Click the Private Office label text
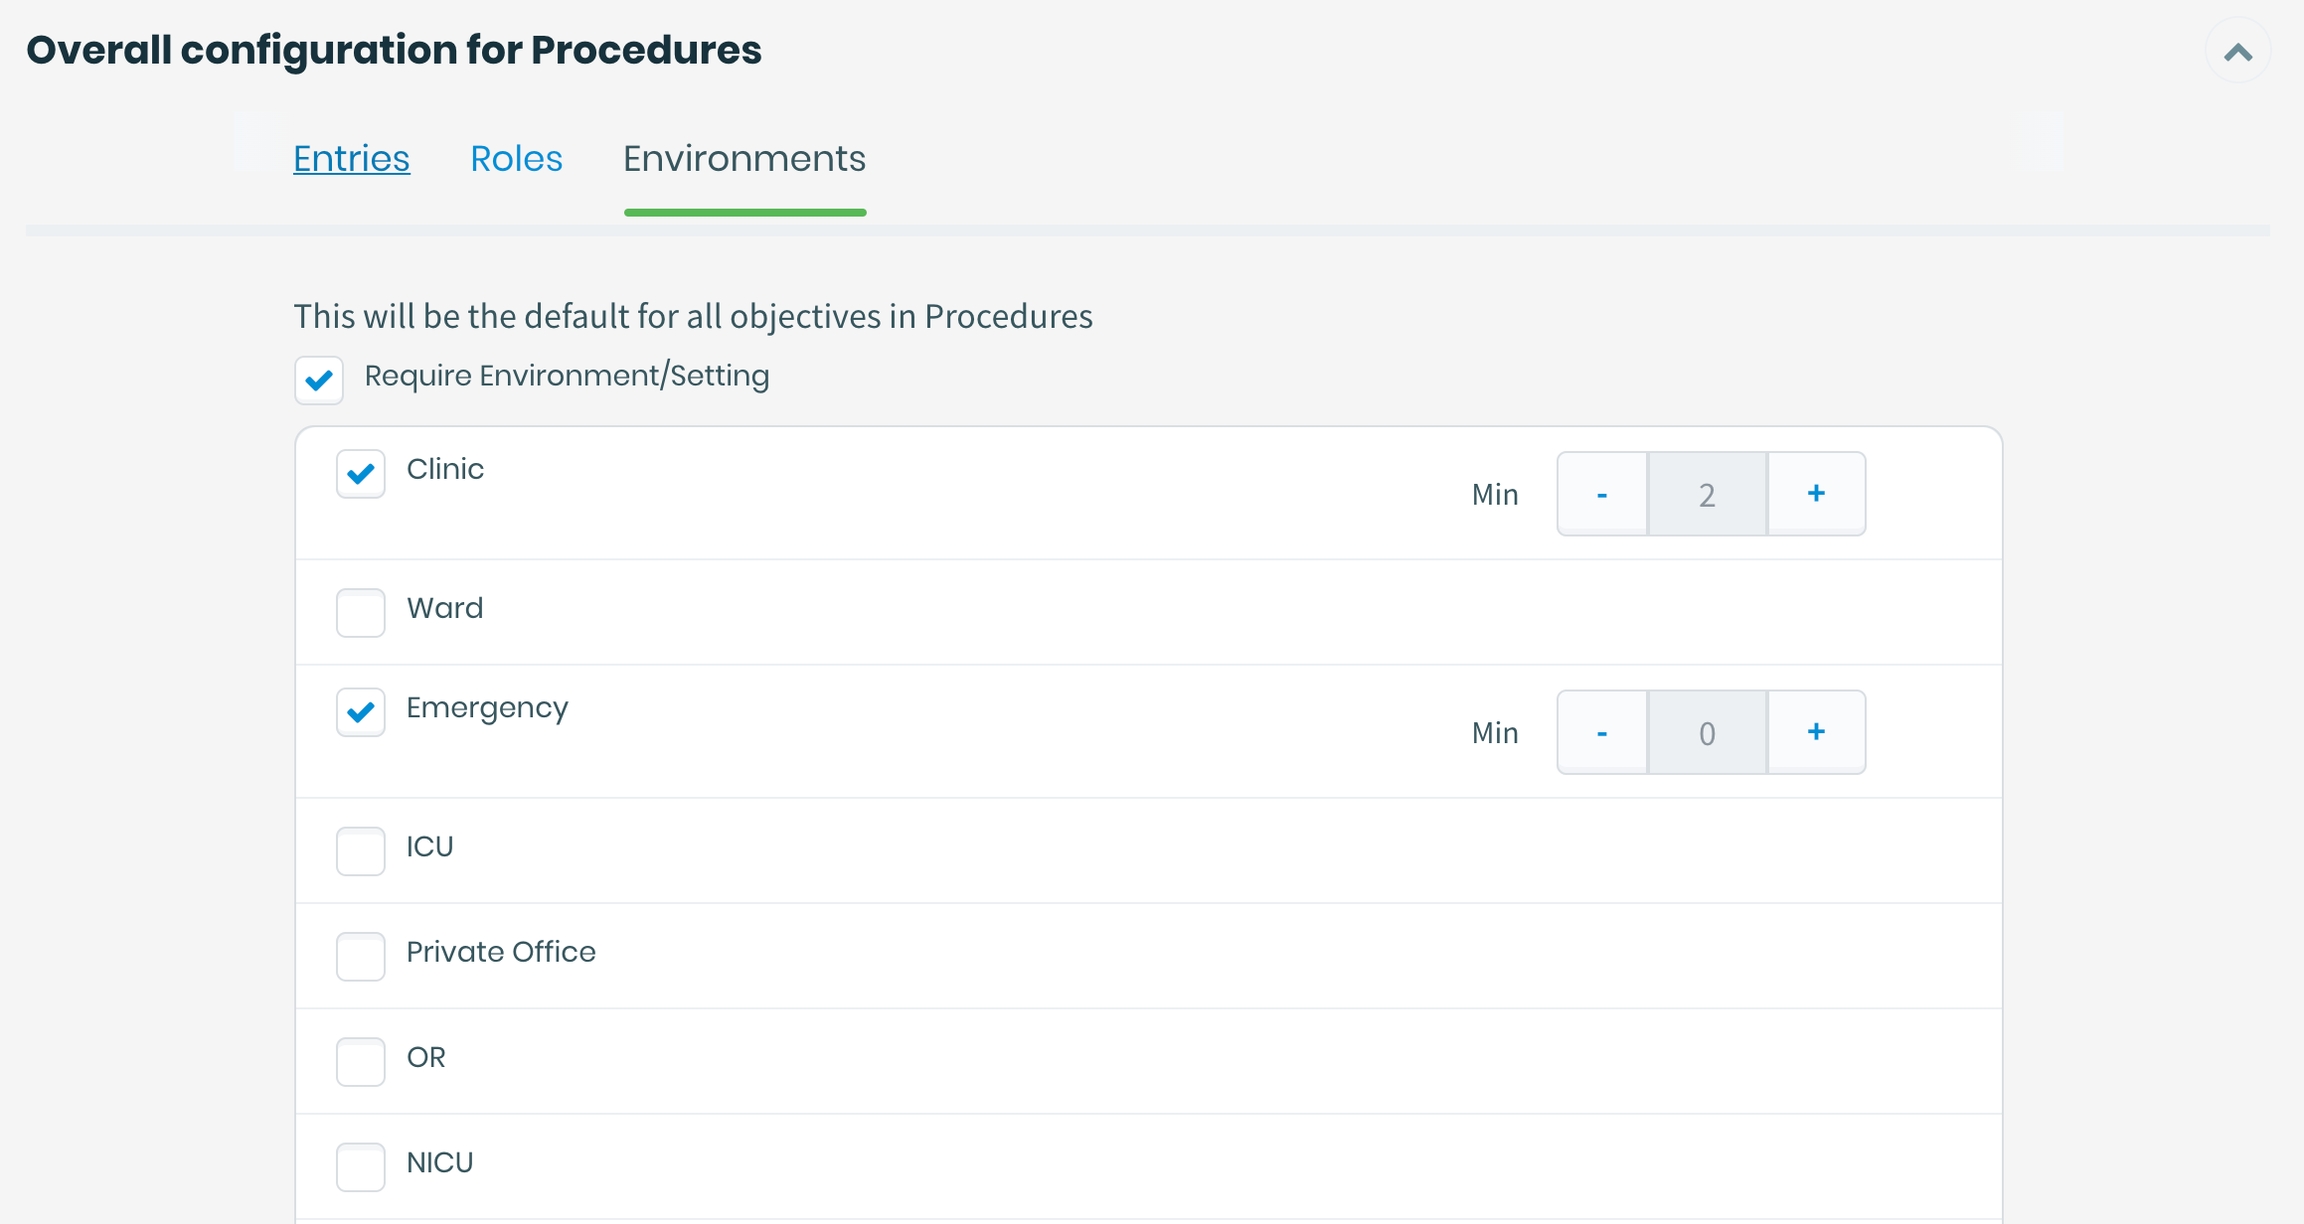 point(500,952)
